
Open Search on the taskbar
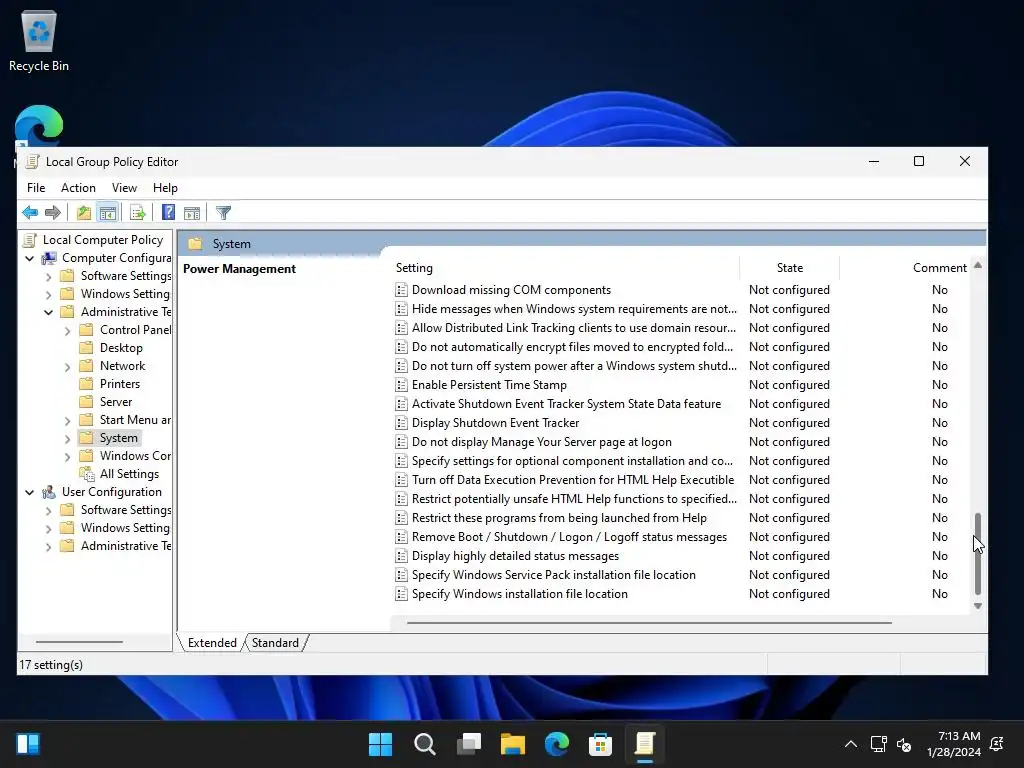point(424,744)
